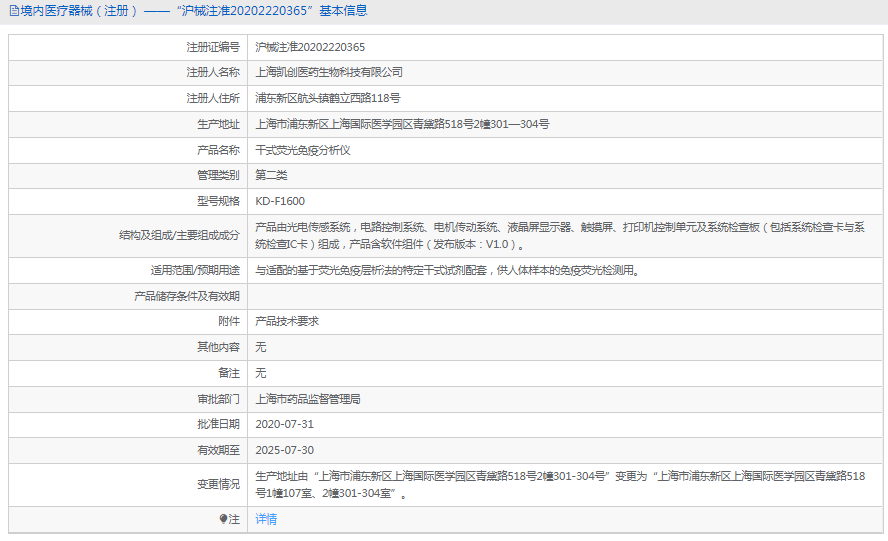Image resolution: width=888 pixels, height=541 pixels.
Task: Click 上海凯创医药生物科技有限公司 company name
Action: 329,72
